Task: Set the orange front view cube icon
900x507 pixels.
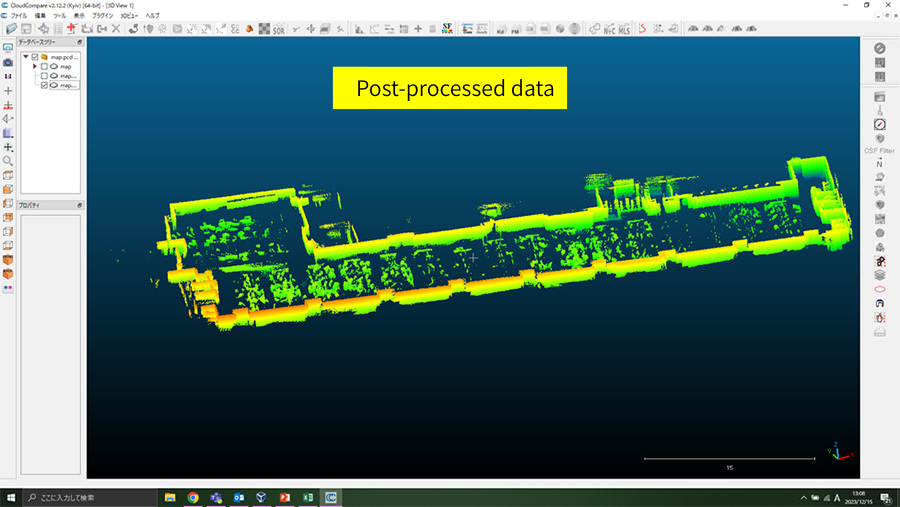Action: click(8, 189)
